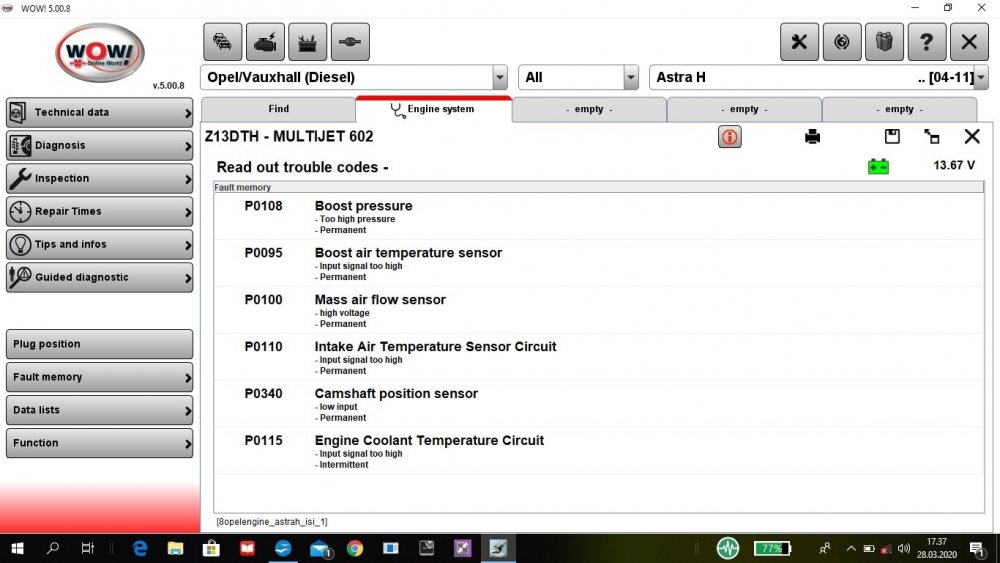Click the vehicle selection cars icon
Screen dimensions: 1000x563
[222, 42]
